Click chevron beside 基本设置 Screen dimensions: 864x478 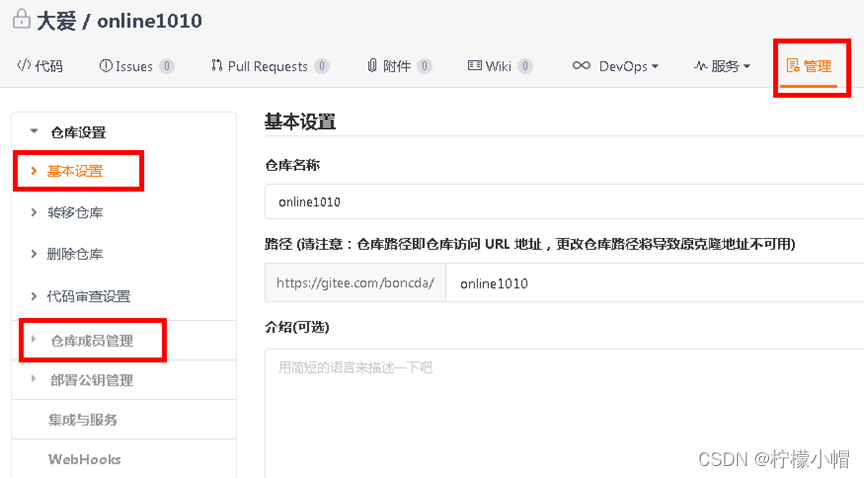tap(34, 171)
